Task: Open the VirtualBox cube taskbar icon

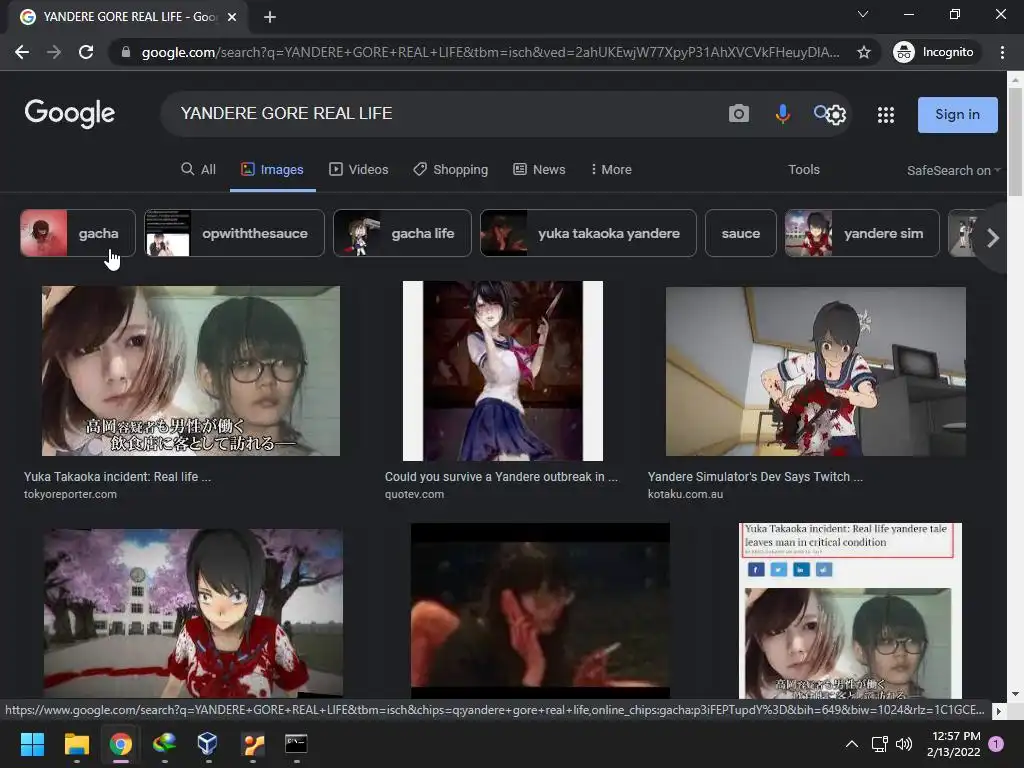Action: 208,743
